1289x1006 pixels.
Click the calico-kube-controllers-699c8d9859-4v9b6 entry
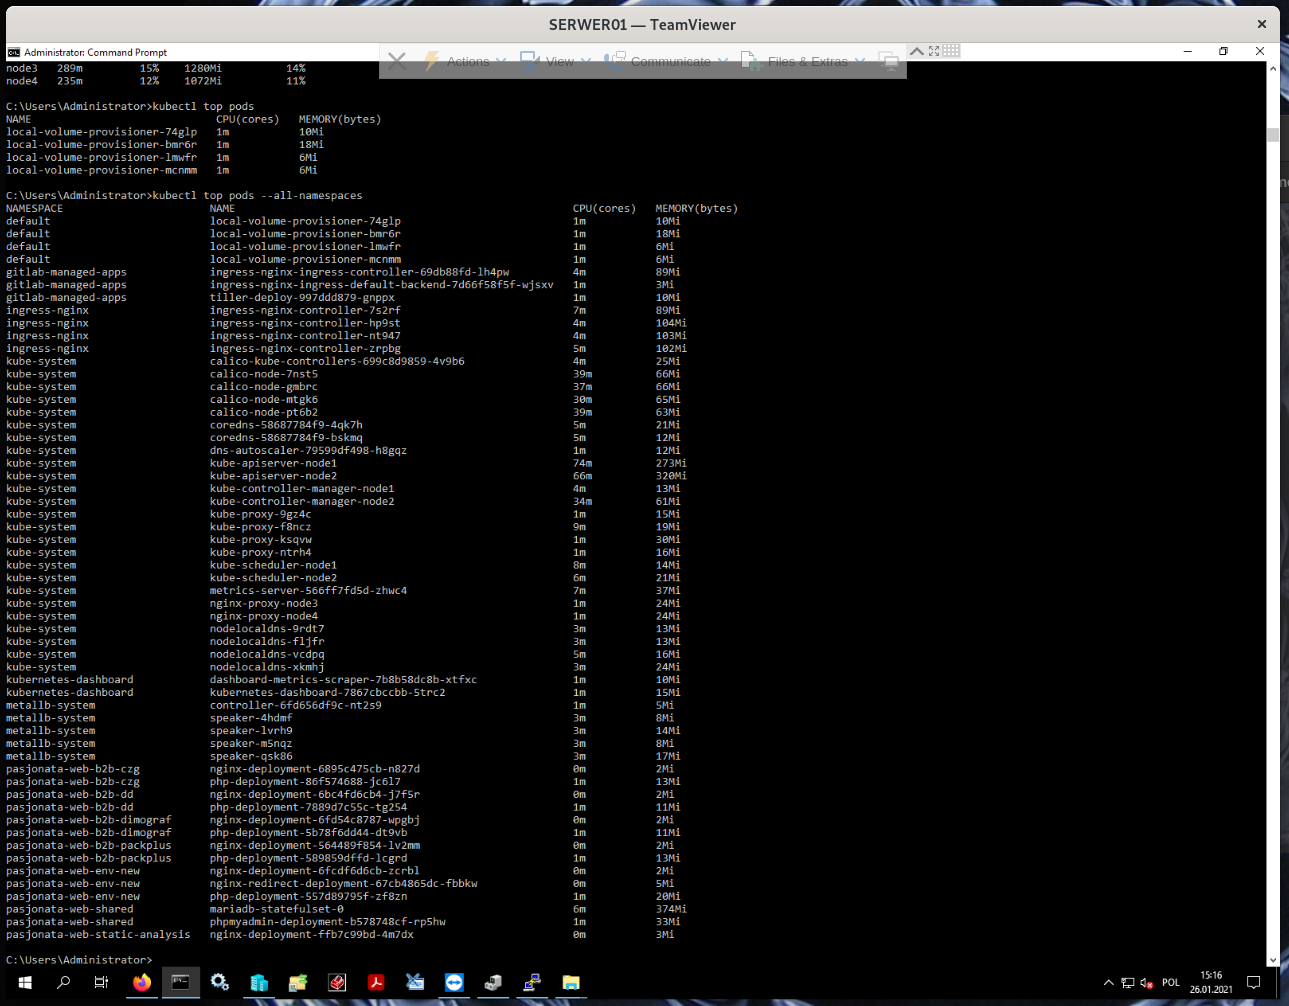(337, 361)
